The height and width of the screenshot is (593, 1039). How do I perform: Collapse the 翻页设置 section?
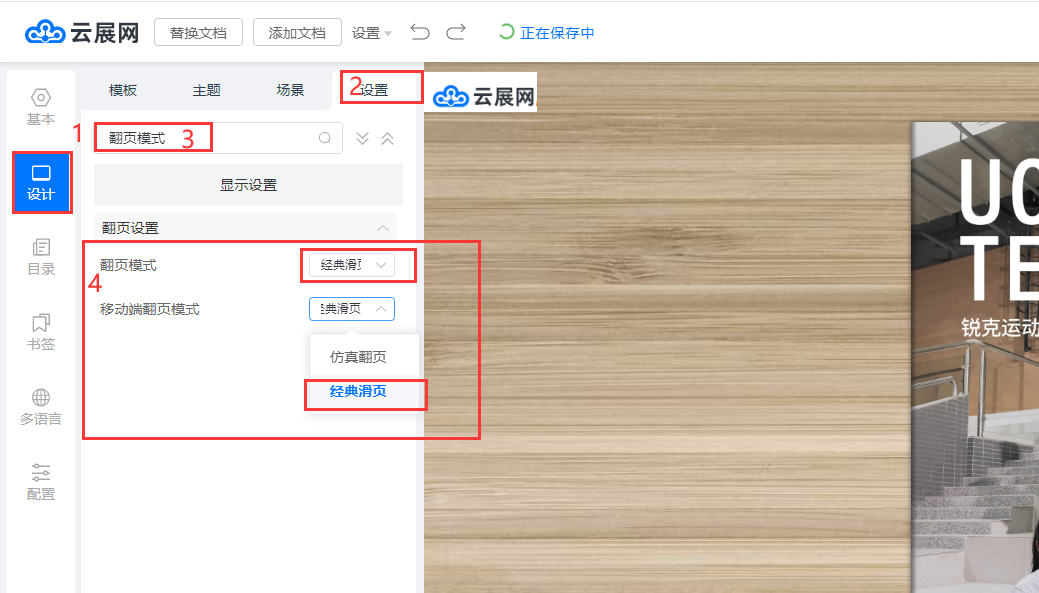pos(382,228)
